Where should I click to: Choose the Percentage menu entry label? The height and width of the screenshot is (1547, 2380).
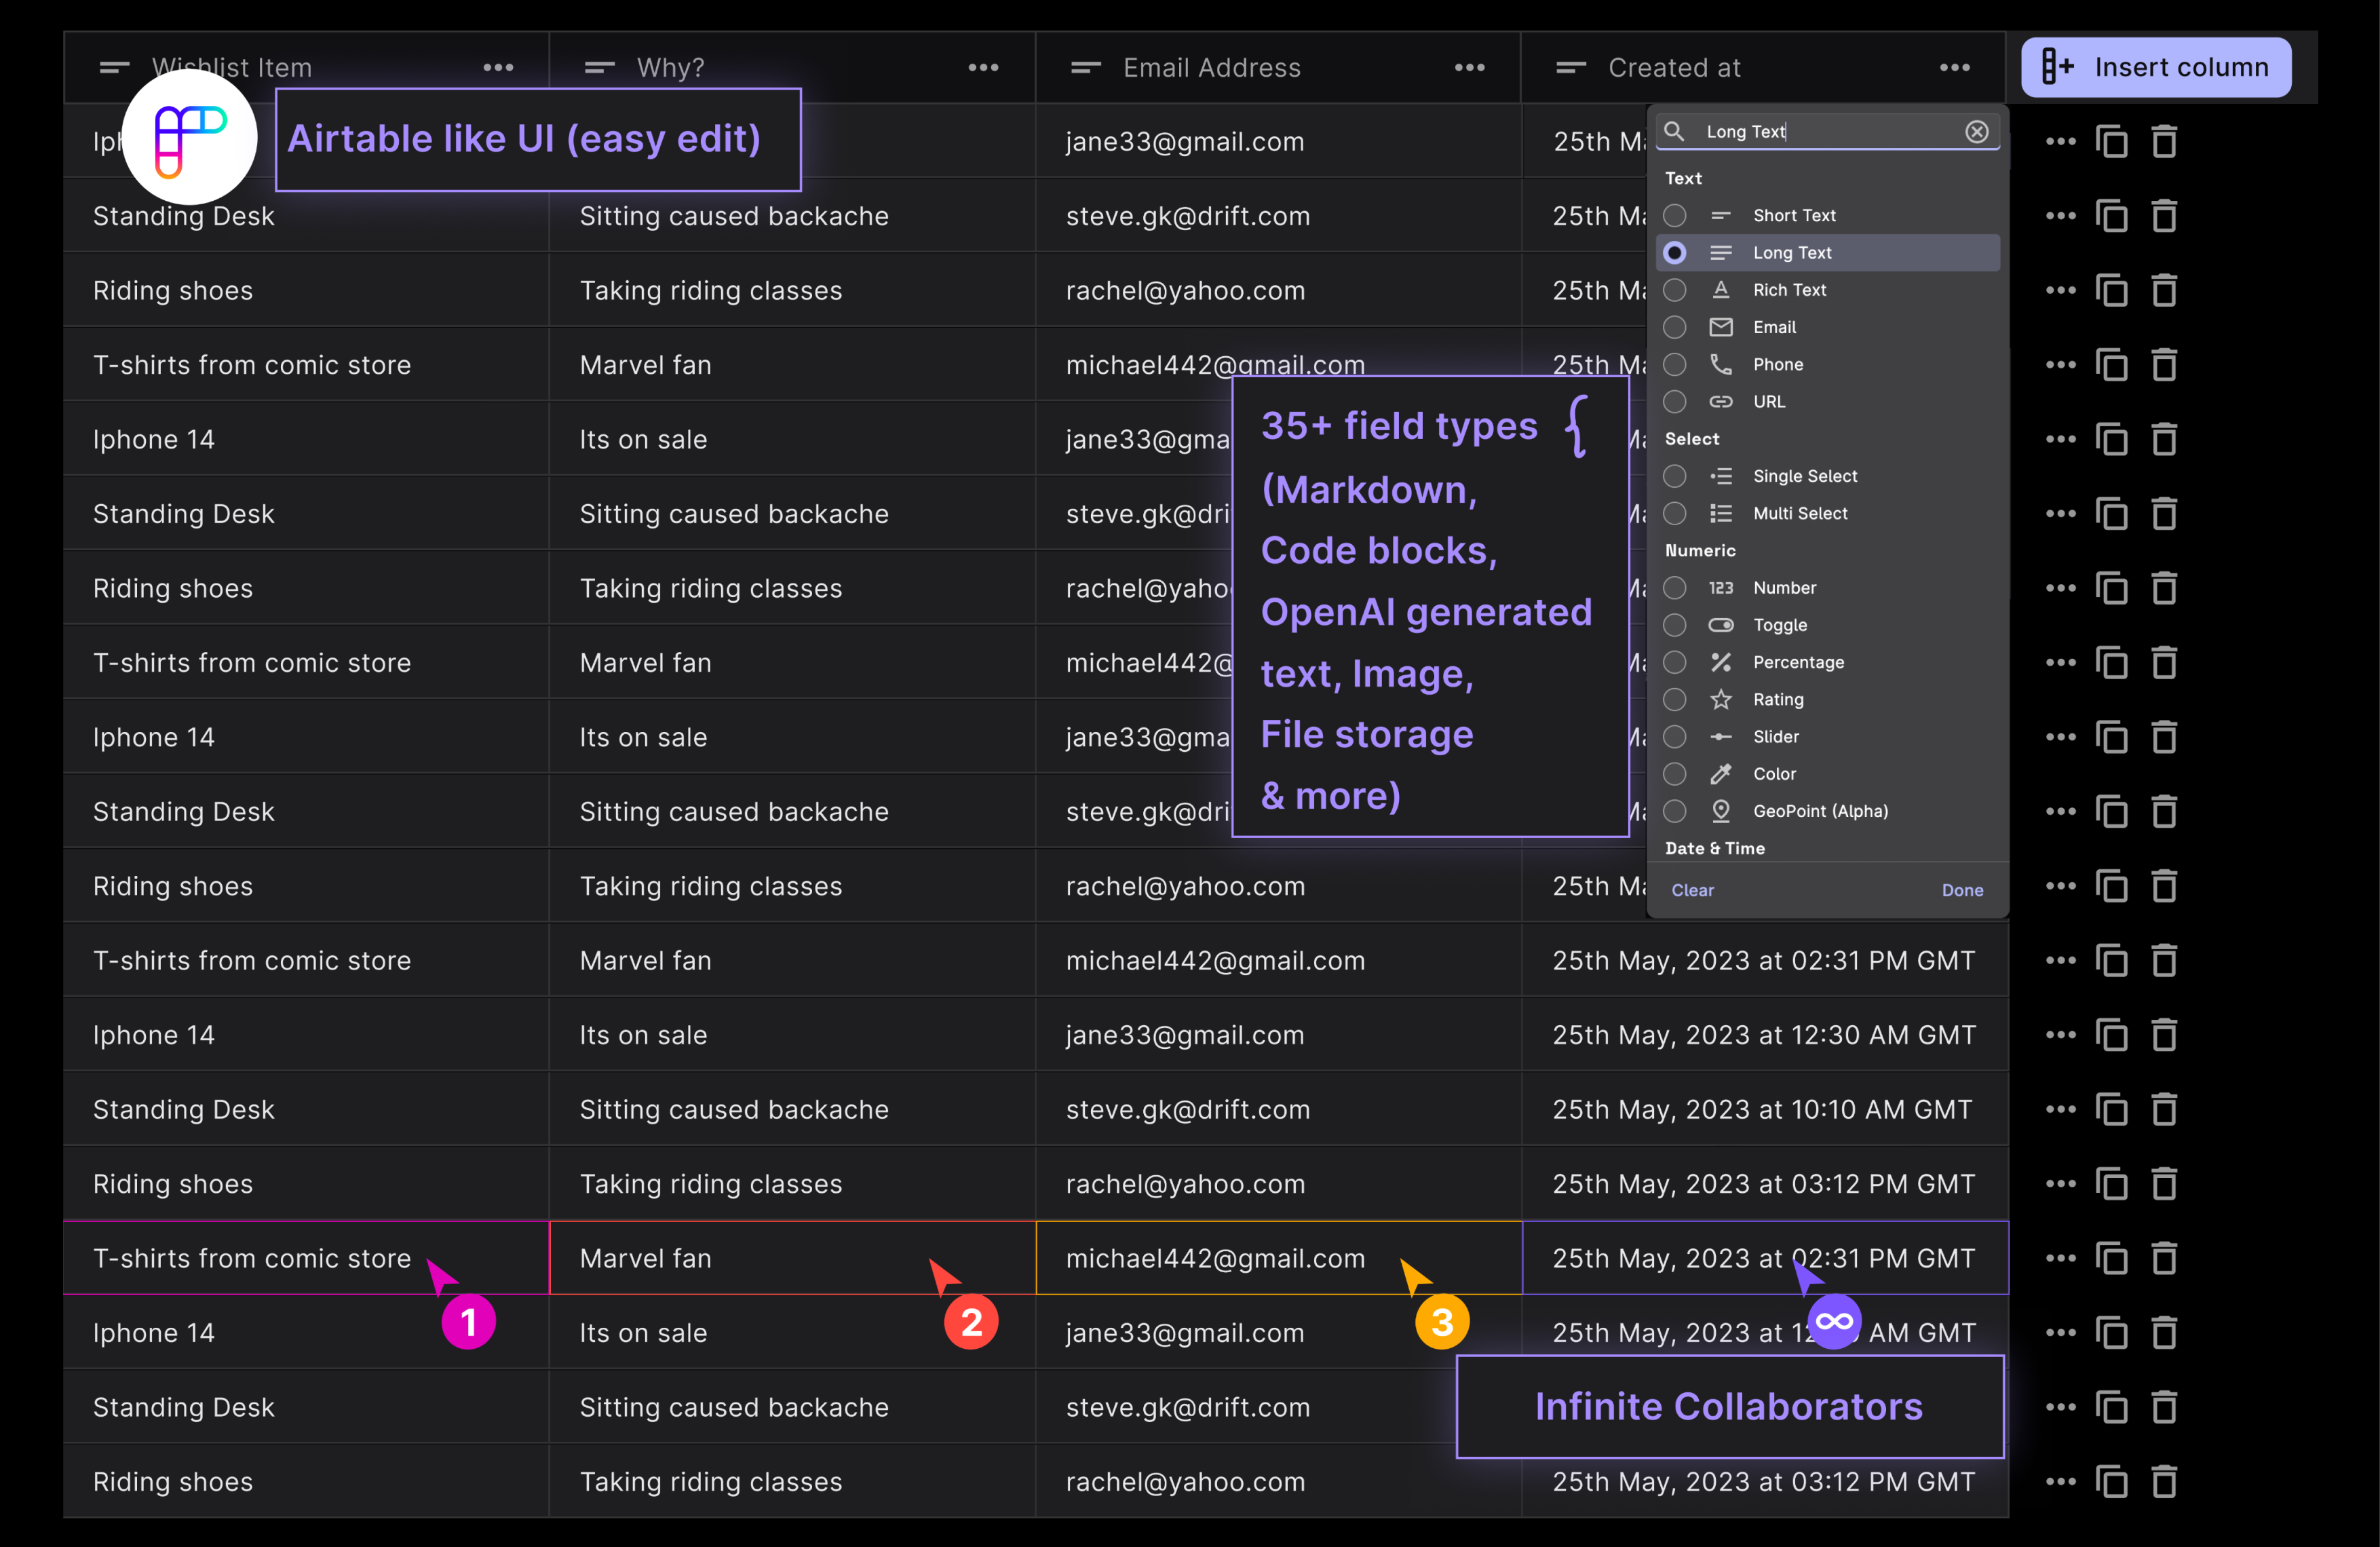[x=1798, y=662]
